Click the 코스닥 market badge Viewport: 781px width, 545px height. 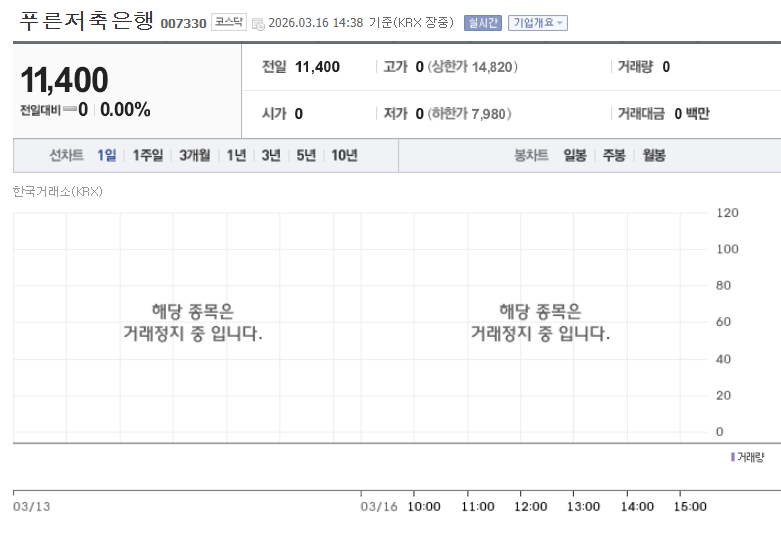[x=228, y=21]
